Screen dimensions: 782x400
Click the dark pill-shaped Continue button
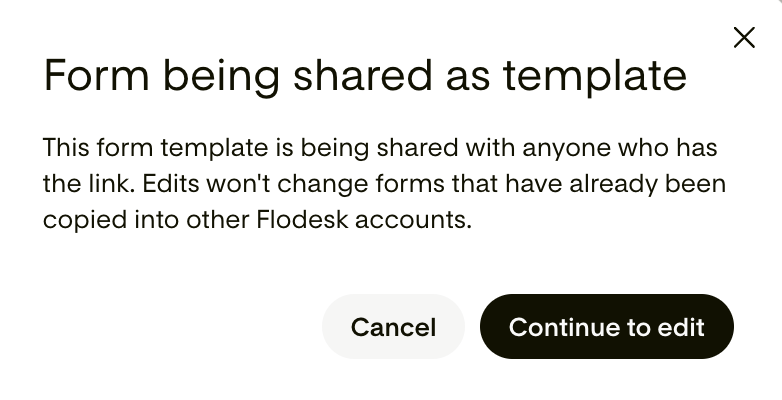[606, 327]
